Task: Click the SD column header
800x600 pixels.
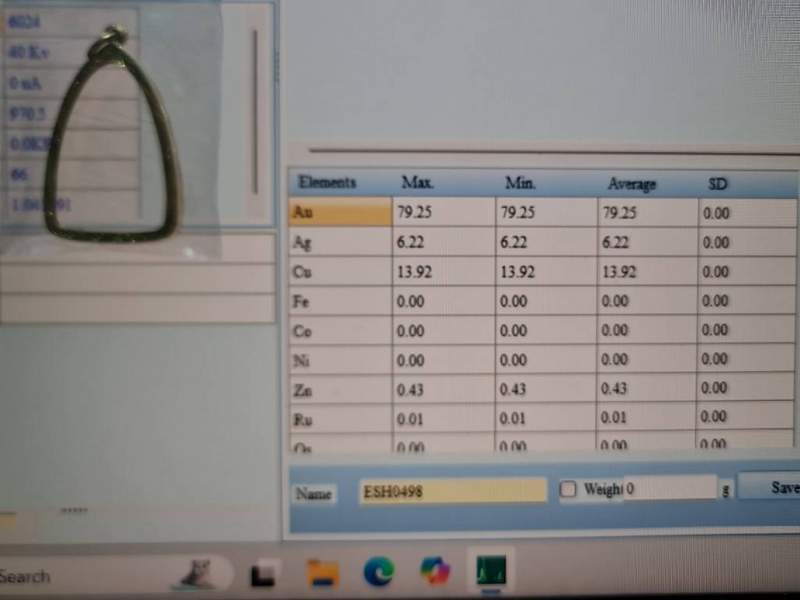Action: pyautogui.click(x=717, y=184)
